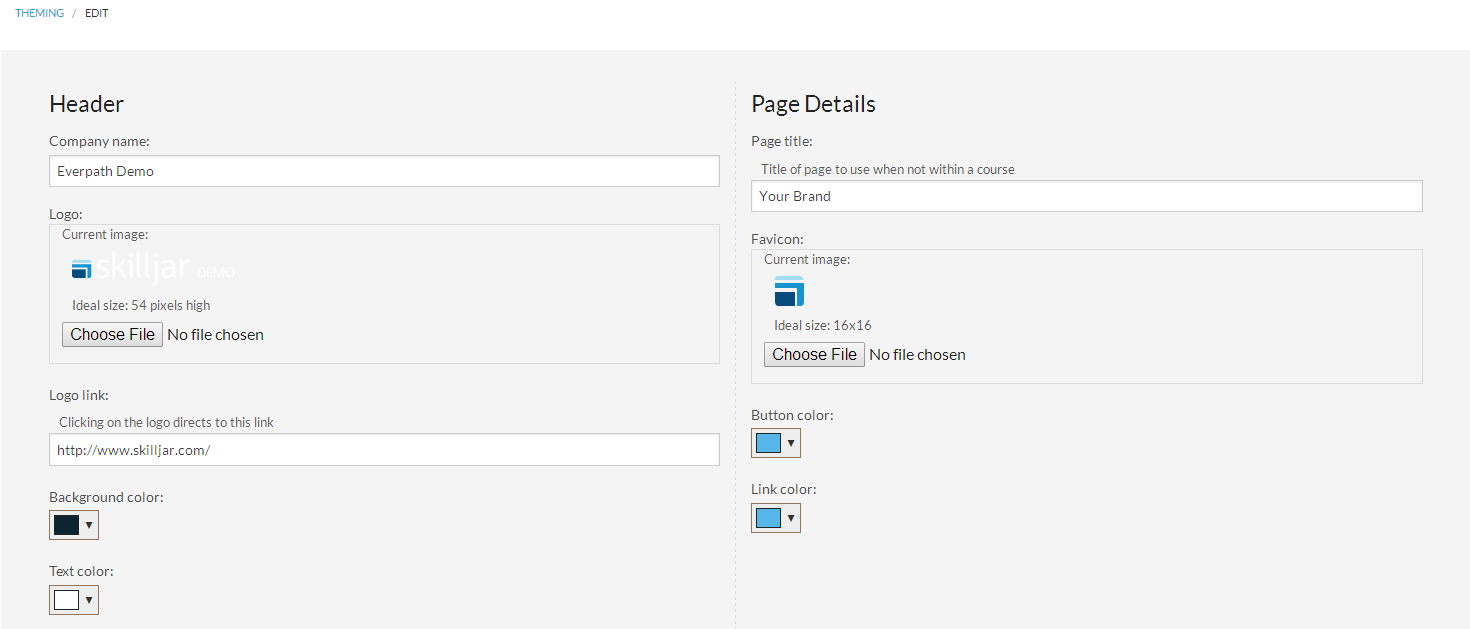Open the Text color dropdown arrow
The height and width of the screenshot is (629, 1470).
click(x=89, y=600)
